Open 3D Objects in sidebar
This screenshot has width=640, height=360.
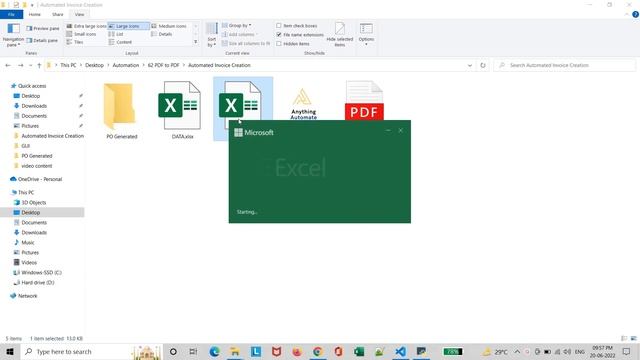tap(33, 202)
